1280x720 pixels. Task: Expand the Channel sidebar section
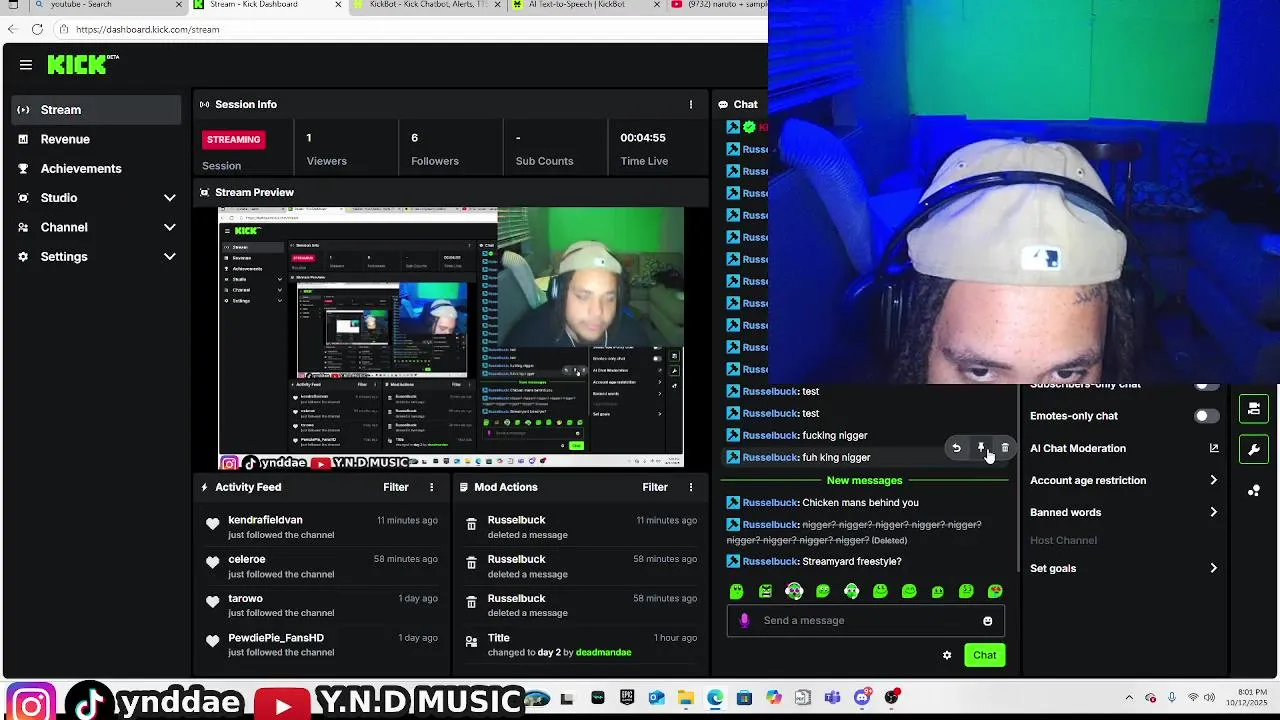click(169, 227)
